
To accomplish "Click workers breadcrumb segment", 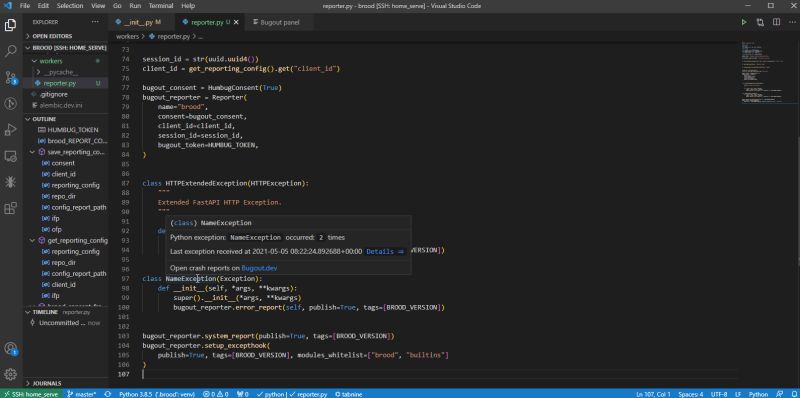I will 127,37.
